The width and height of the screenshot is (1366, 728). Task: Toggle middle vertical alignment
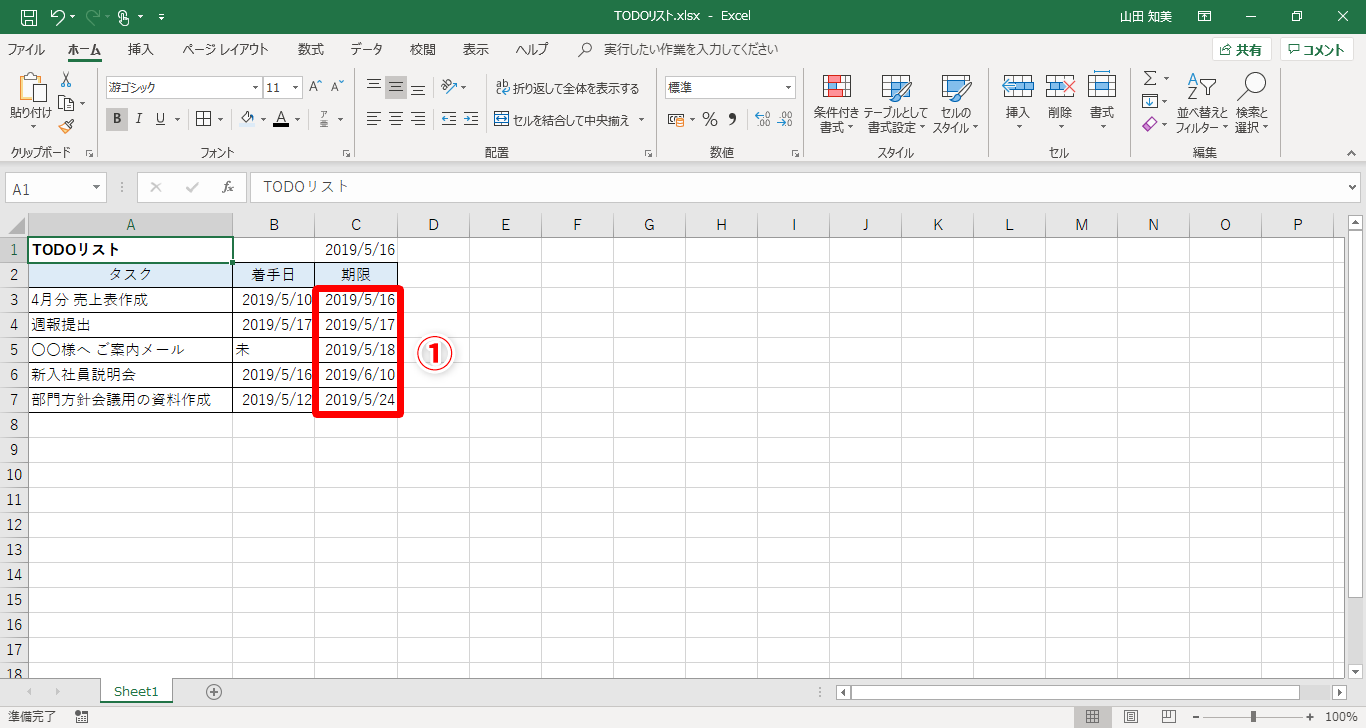396,87
